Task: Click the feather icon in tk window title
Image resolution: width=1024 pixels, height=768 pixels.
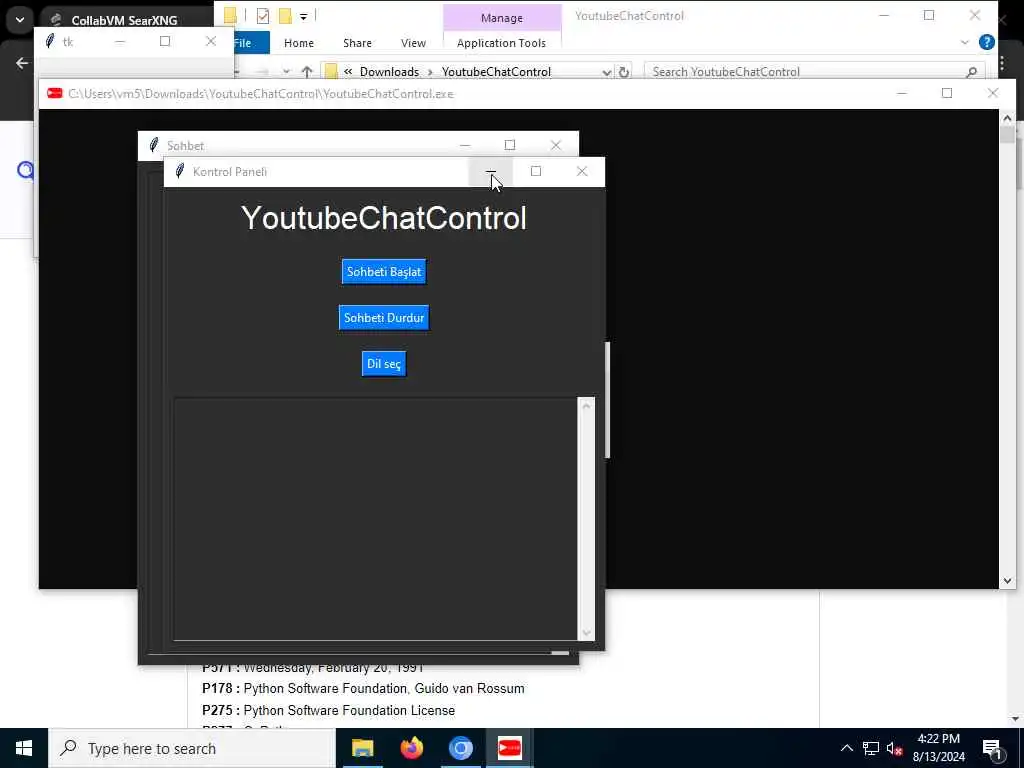Action: 50,41
